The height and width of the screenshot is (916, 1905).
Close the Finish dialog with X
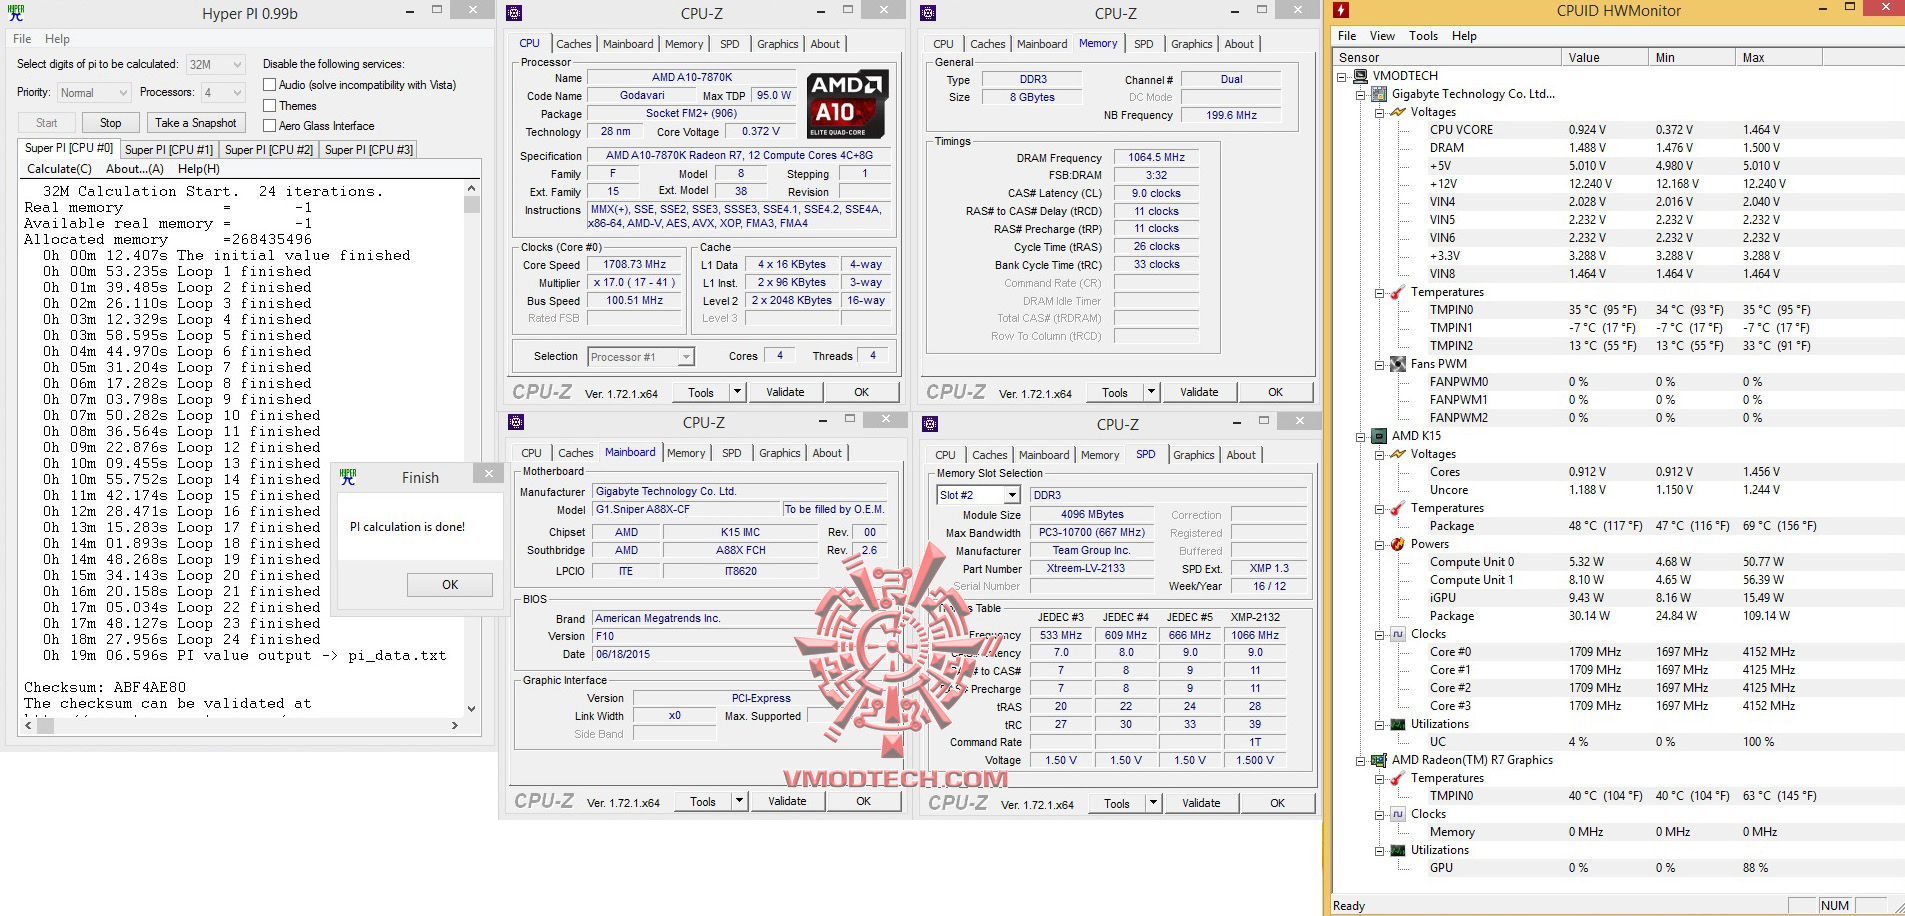click(x=487, y=474)
